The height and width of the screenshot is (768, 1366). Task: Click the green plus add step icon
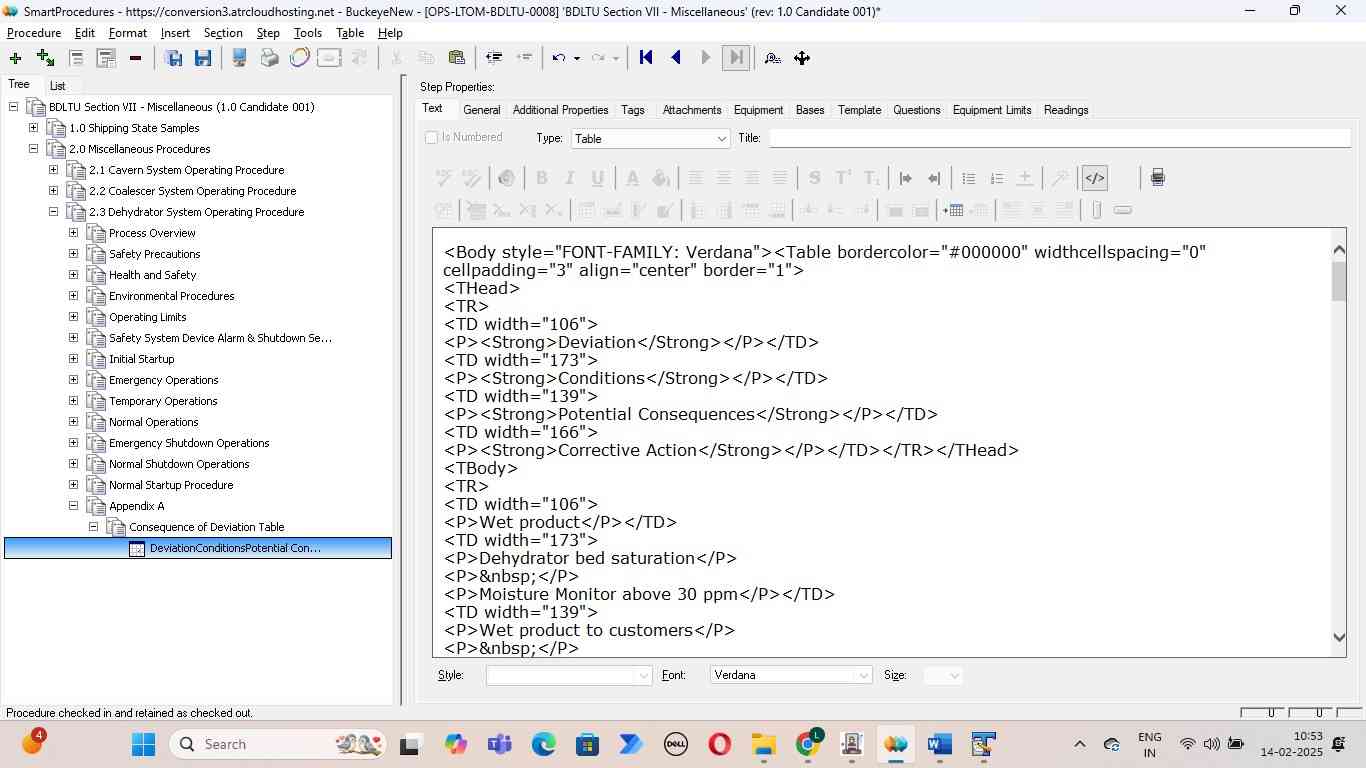click(x=15, y=58)
